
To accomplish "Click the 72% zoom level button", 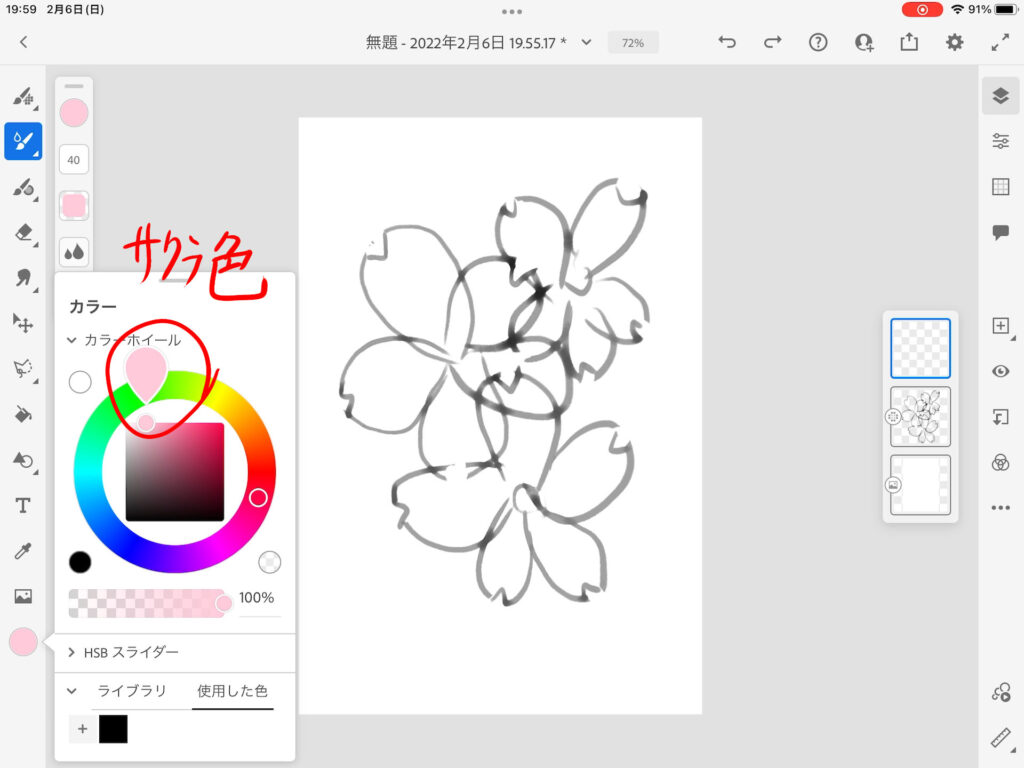I will (633, 43).
